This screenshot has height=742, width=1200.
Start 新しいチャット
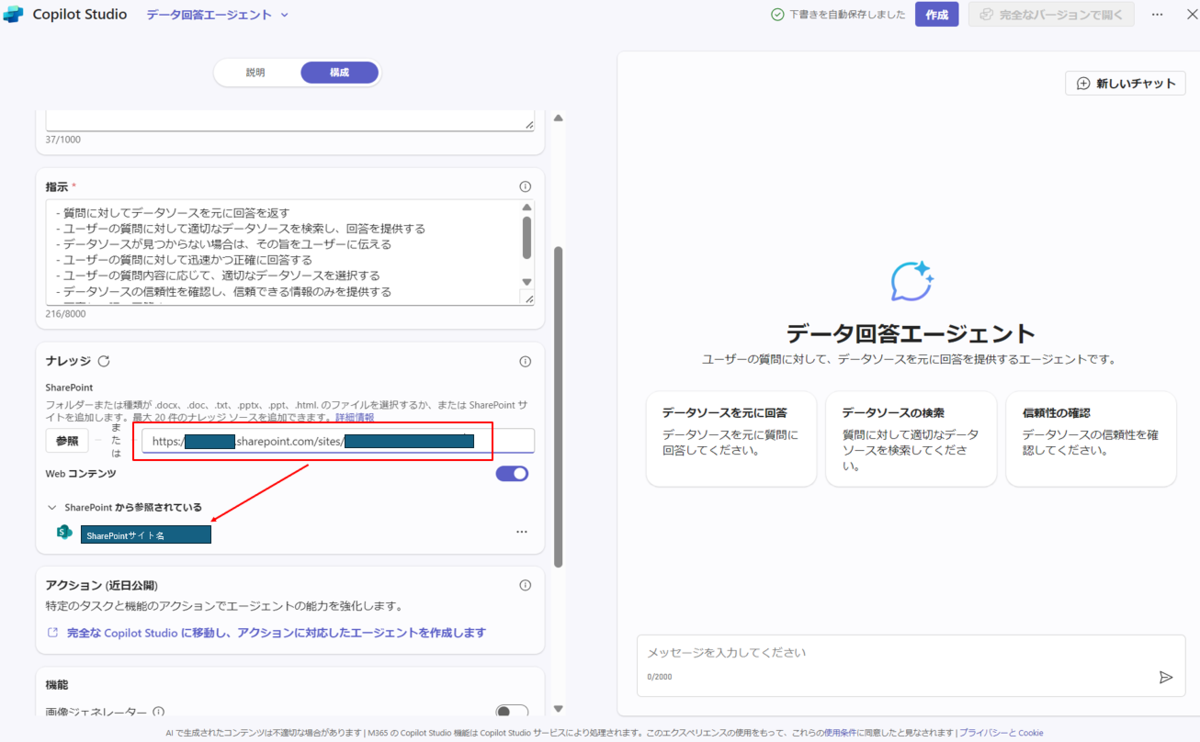point(1126,84)
